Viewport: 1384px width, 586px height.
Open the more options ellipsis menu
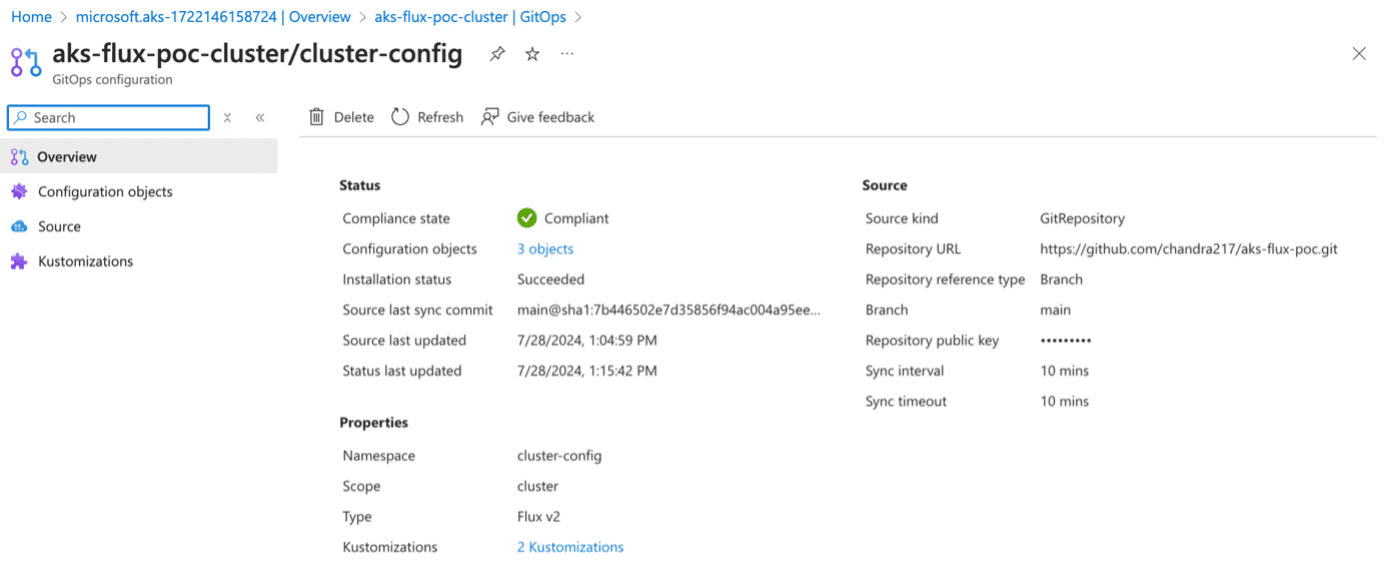(x=567, y=54)
